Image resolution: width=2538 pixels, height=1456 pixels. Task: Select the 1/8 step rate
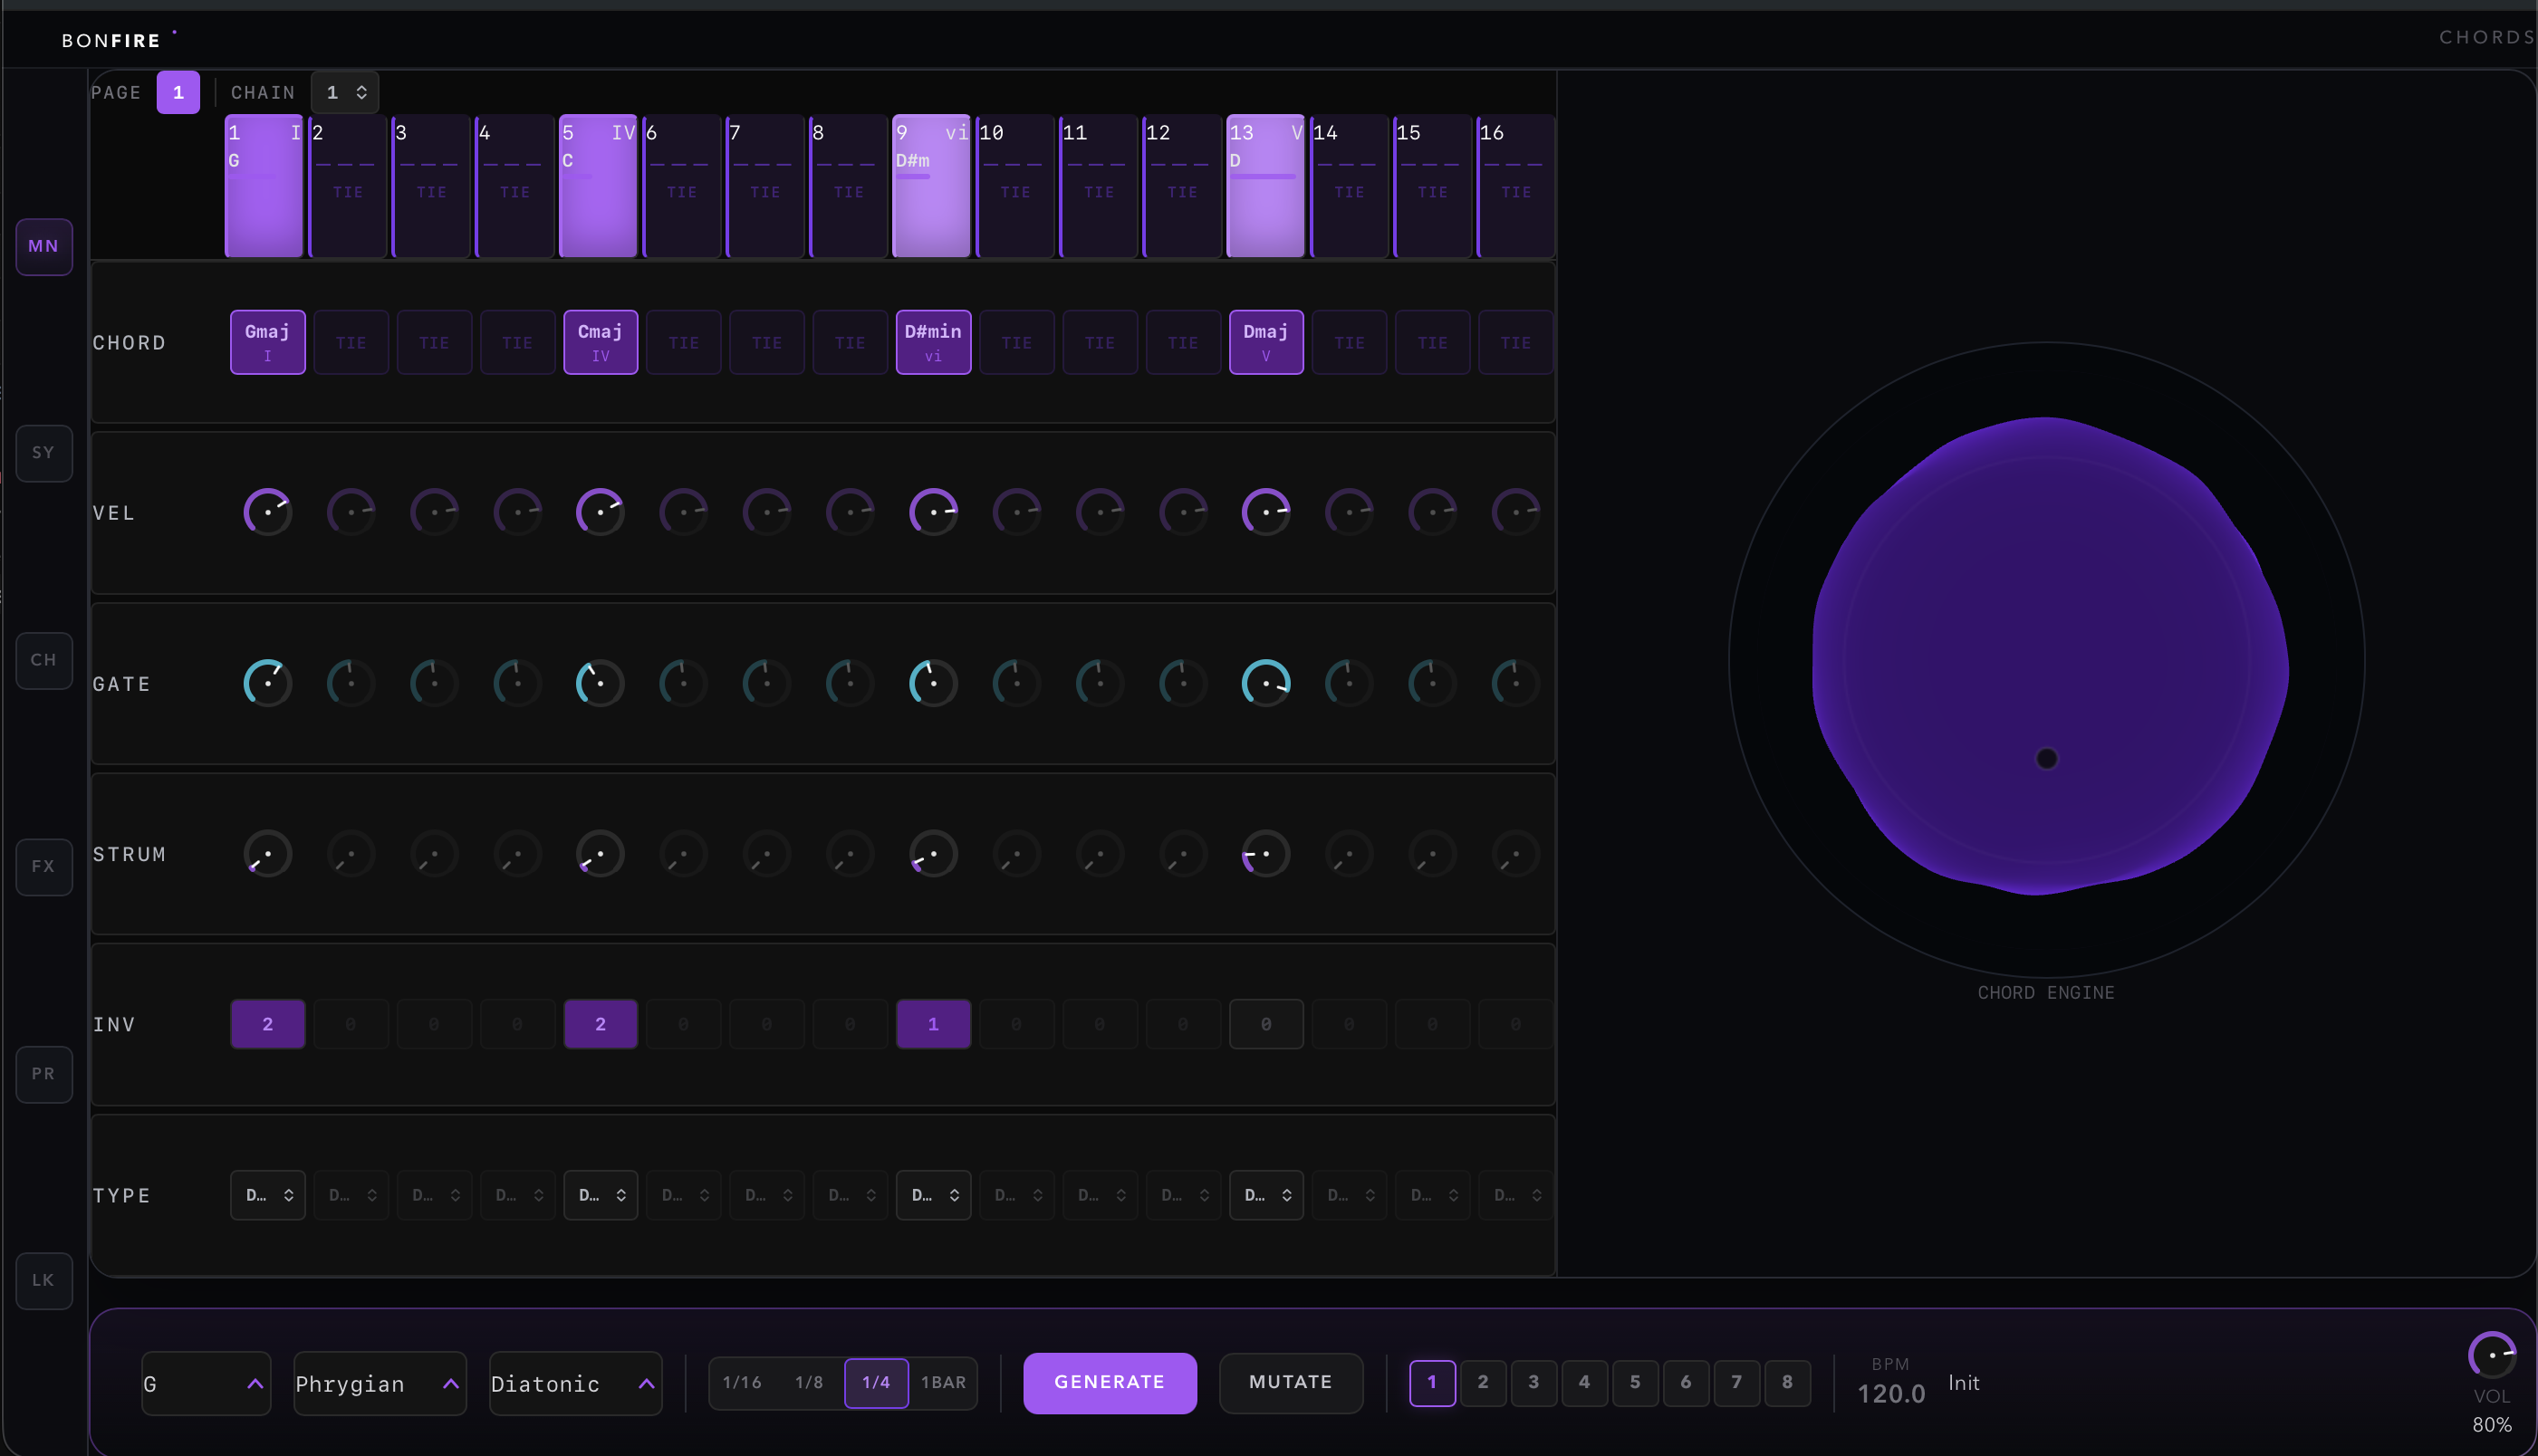pyautogui.click(x=808, y=1383)
